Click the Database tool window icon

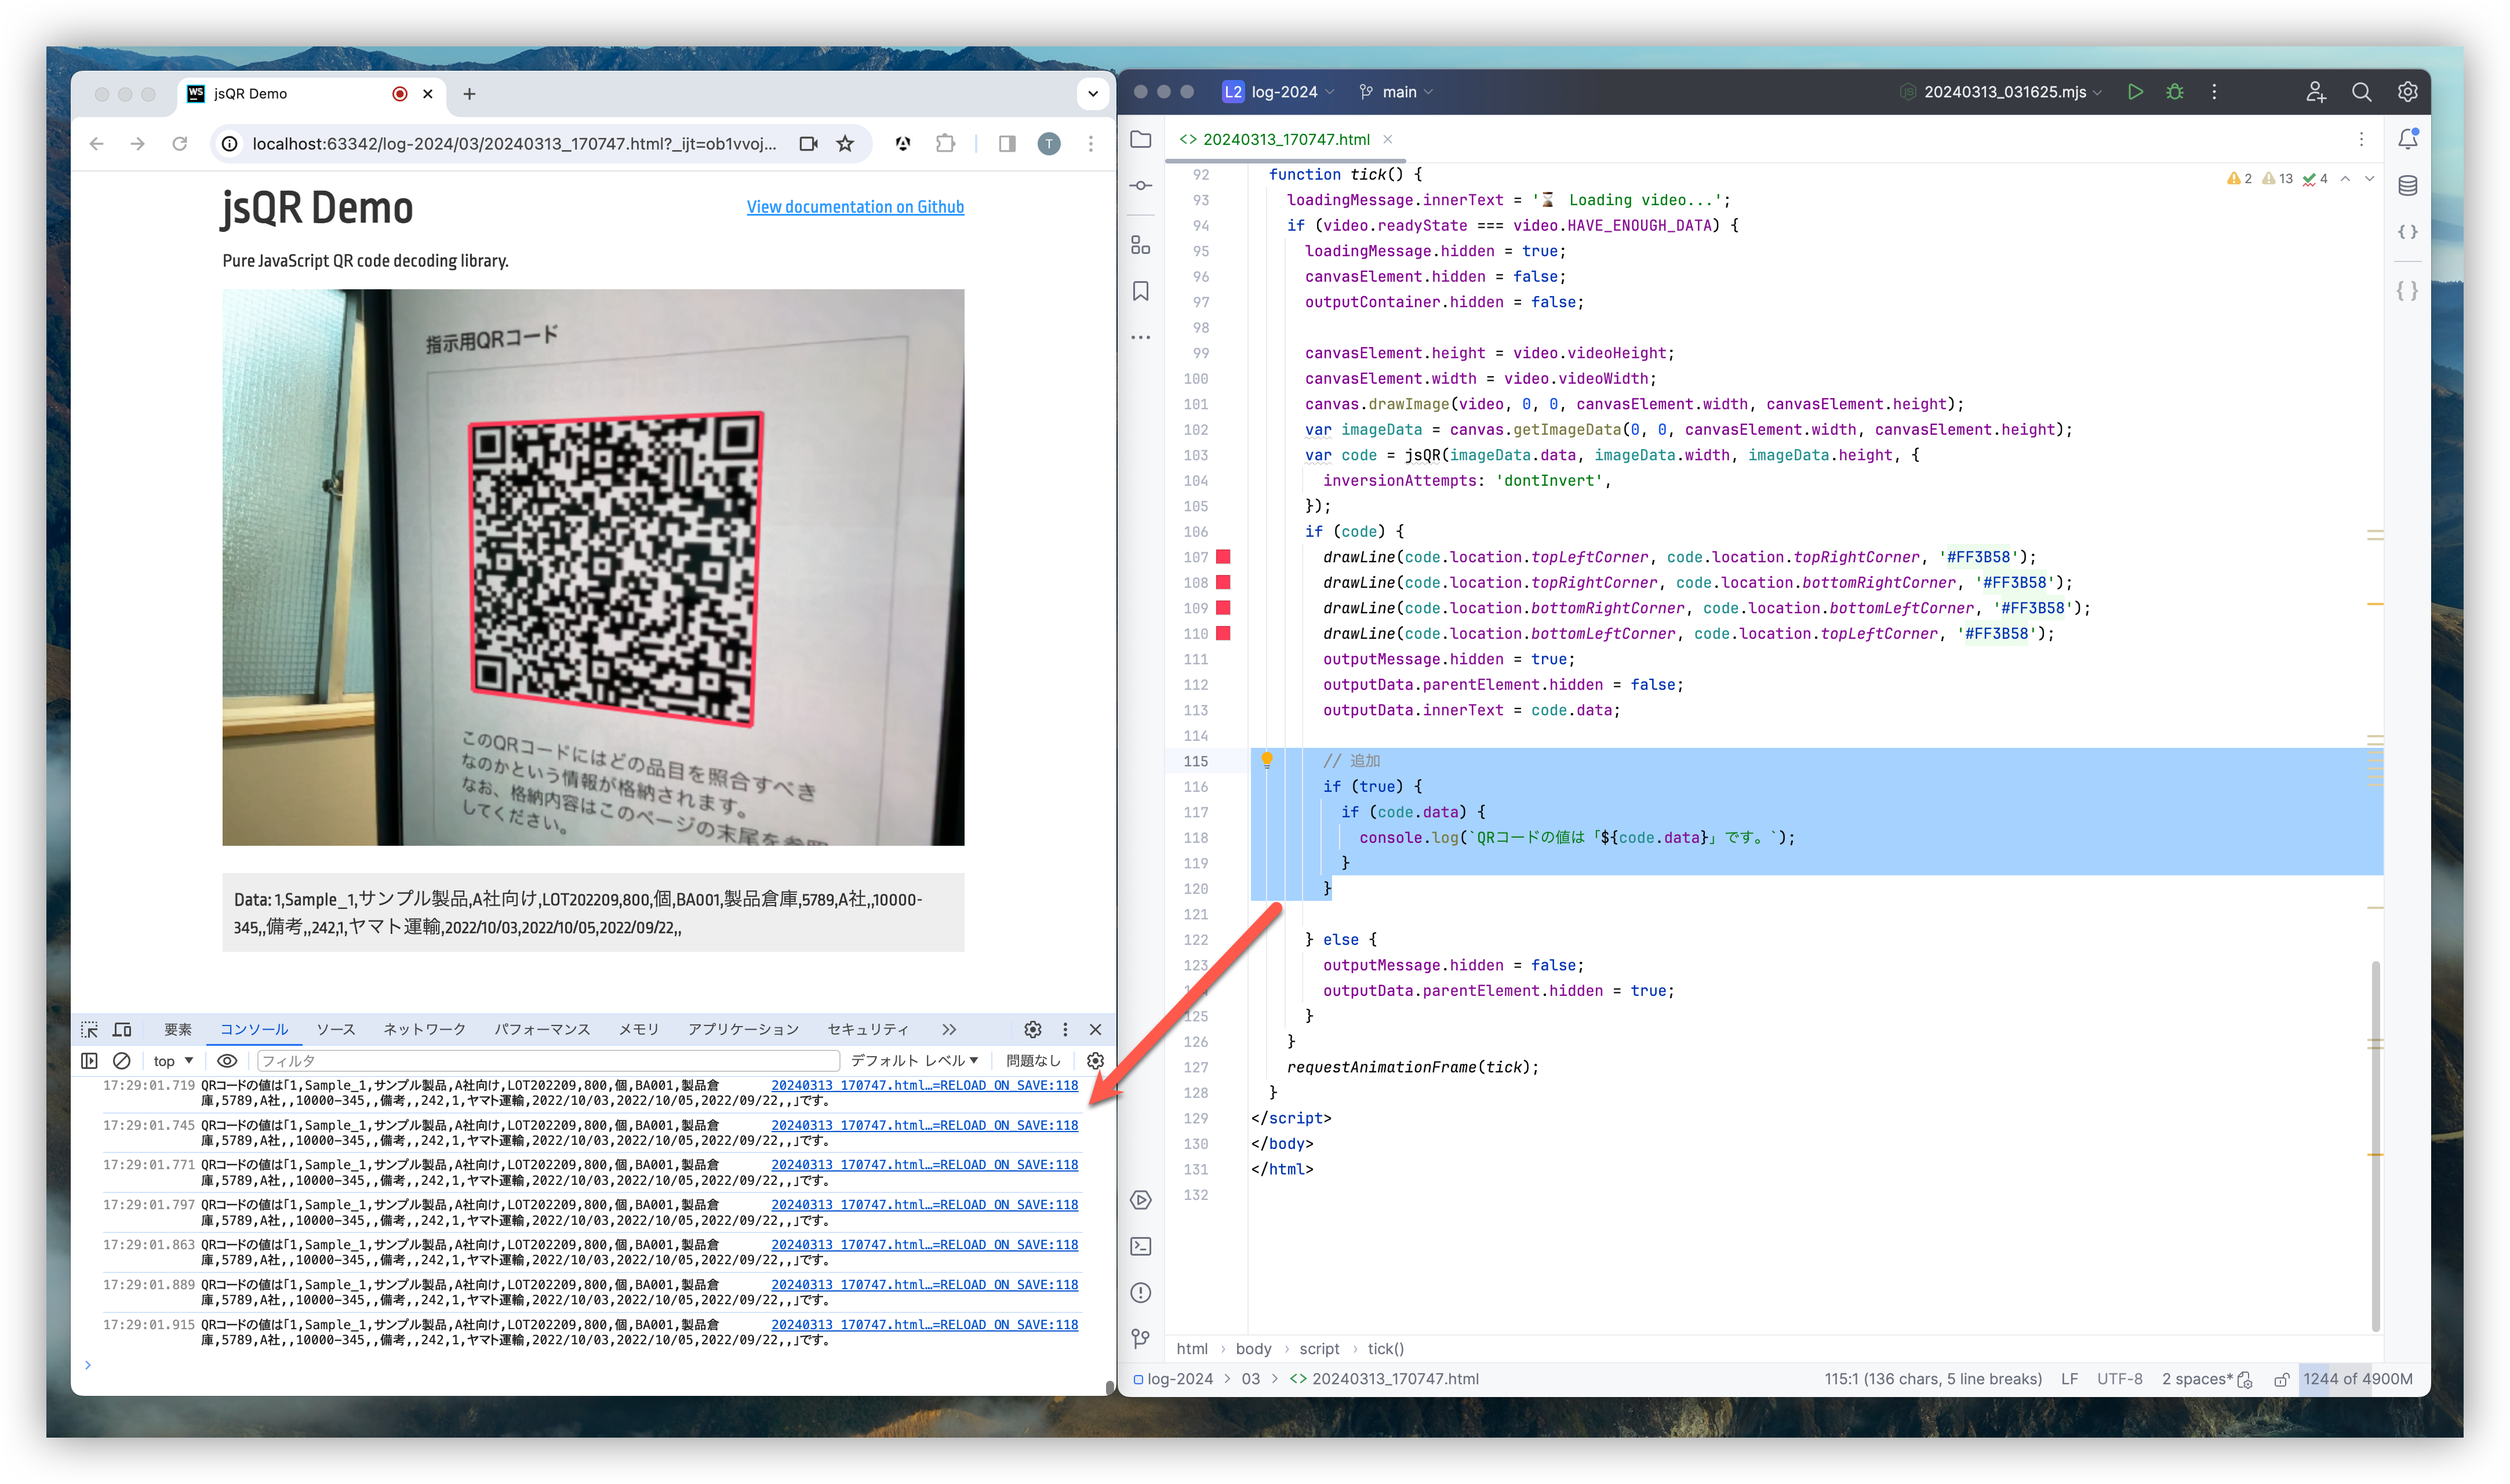2408,186
